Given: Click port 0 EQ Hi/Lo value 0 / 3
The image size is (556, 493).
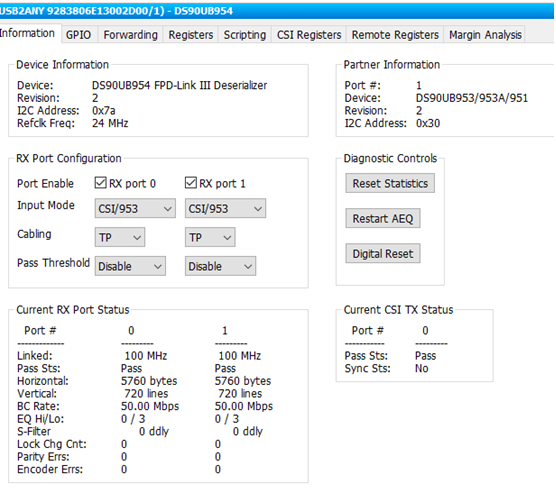Looking at the screenshot, I should 133,419.
